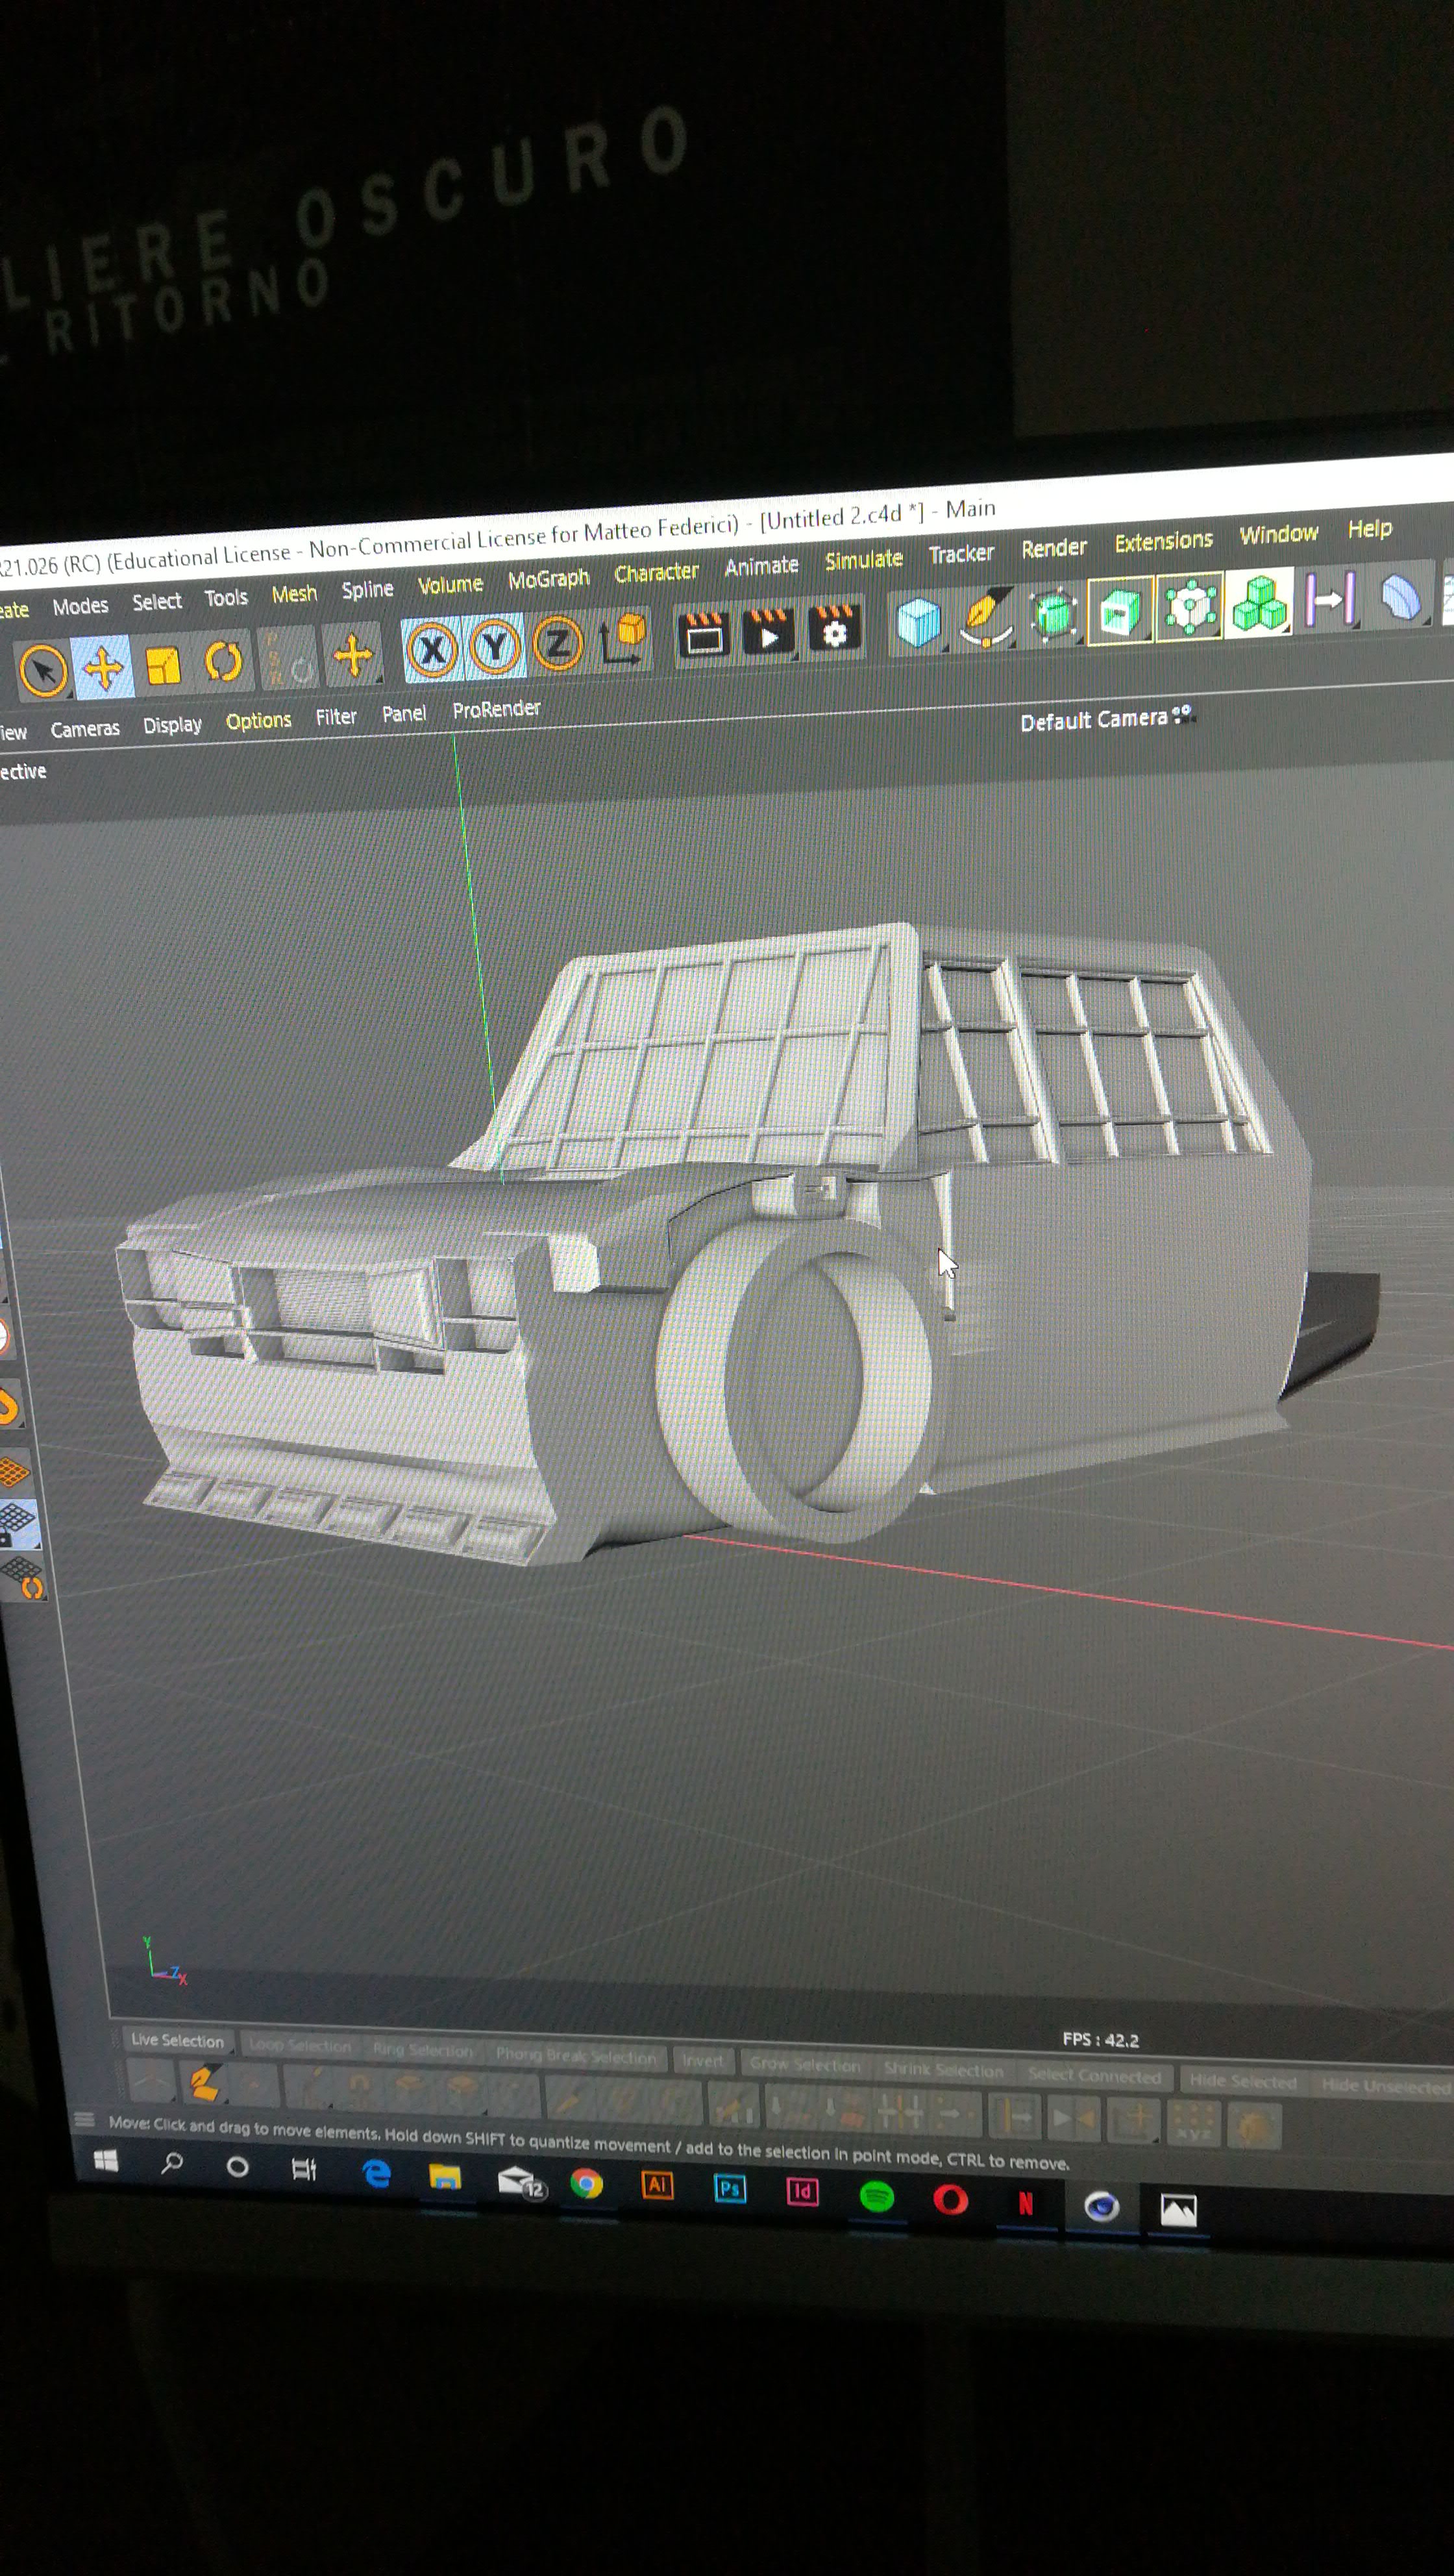1454x2576 pixels.
Task: Open viewport Cameras menu
Action: [x=85, y=729]
